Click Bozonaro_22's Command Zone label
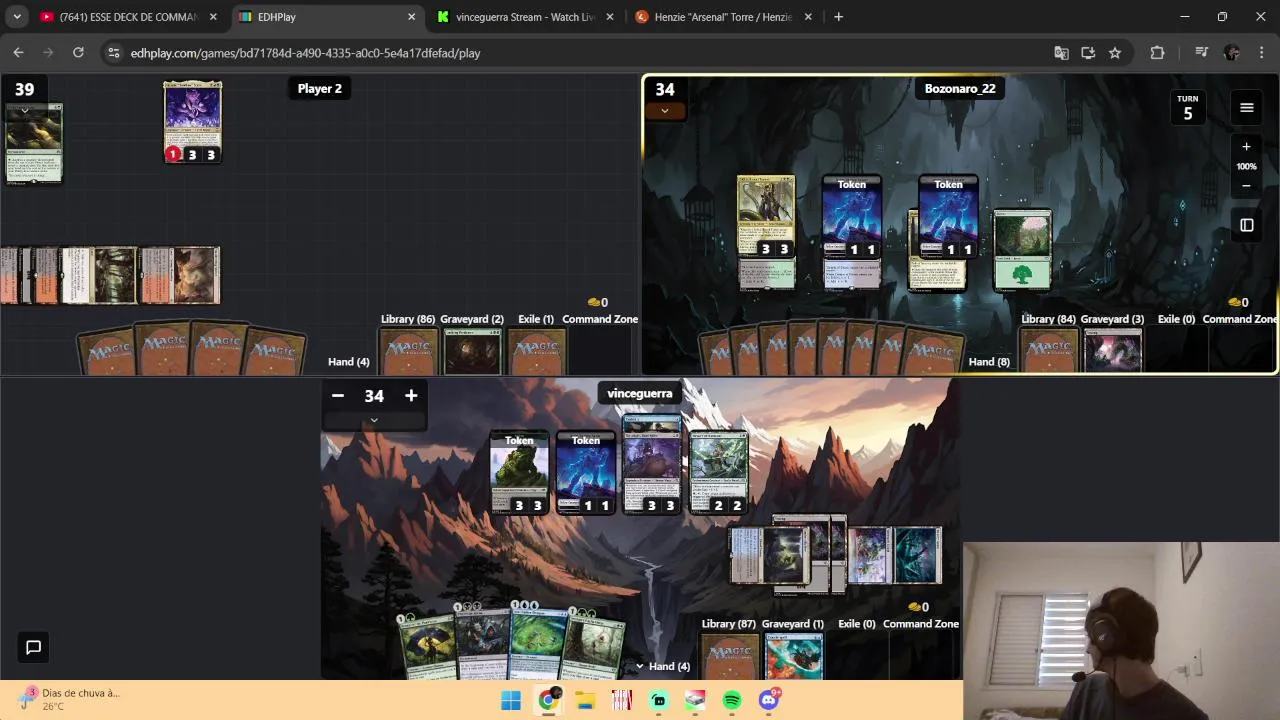The width and height of the screenshot is (1280, 720). (x=1240, y=319)
